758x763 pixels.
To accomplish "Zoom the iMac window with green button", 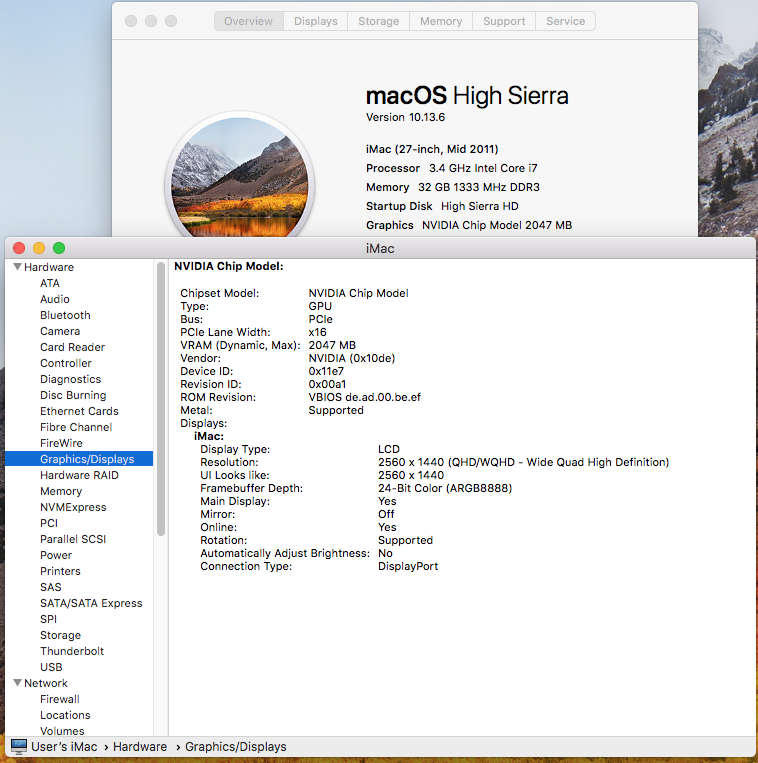I will (x=59, y=248).
